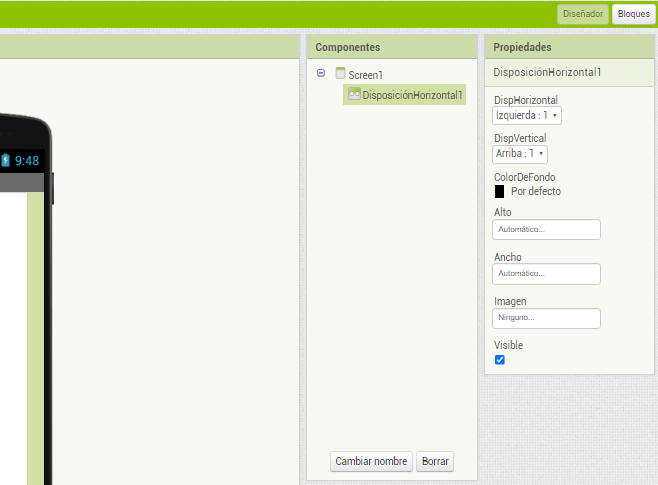Open the ColorDeFondo black color swatch
658x485 pixels.
coord(499,191)
